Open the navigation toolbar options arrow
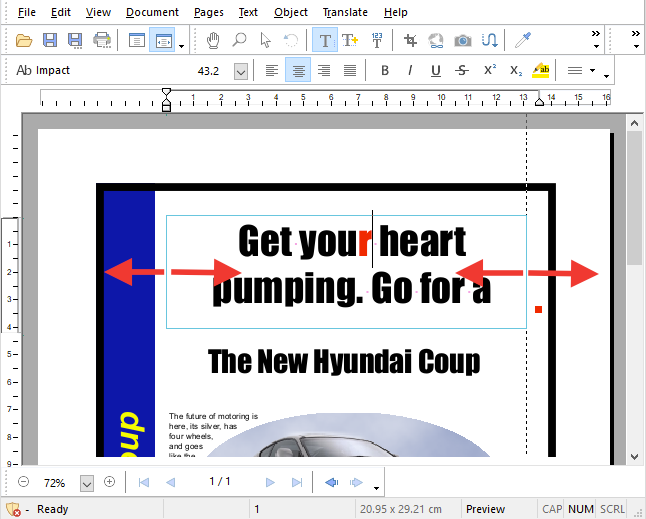 pos(376,488)
